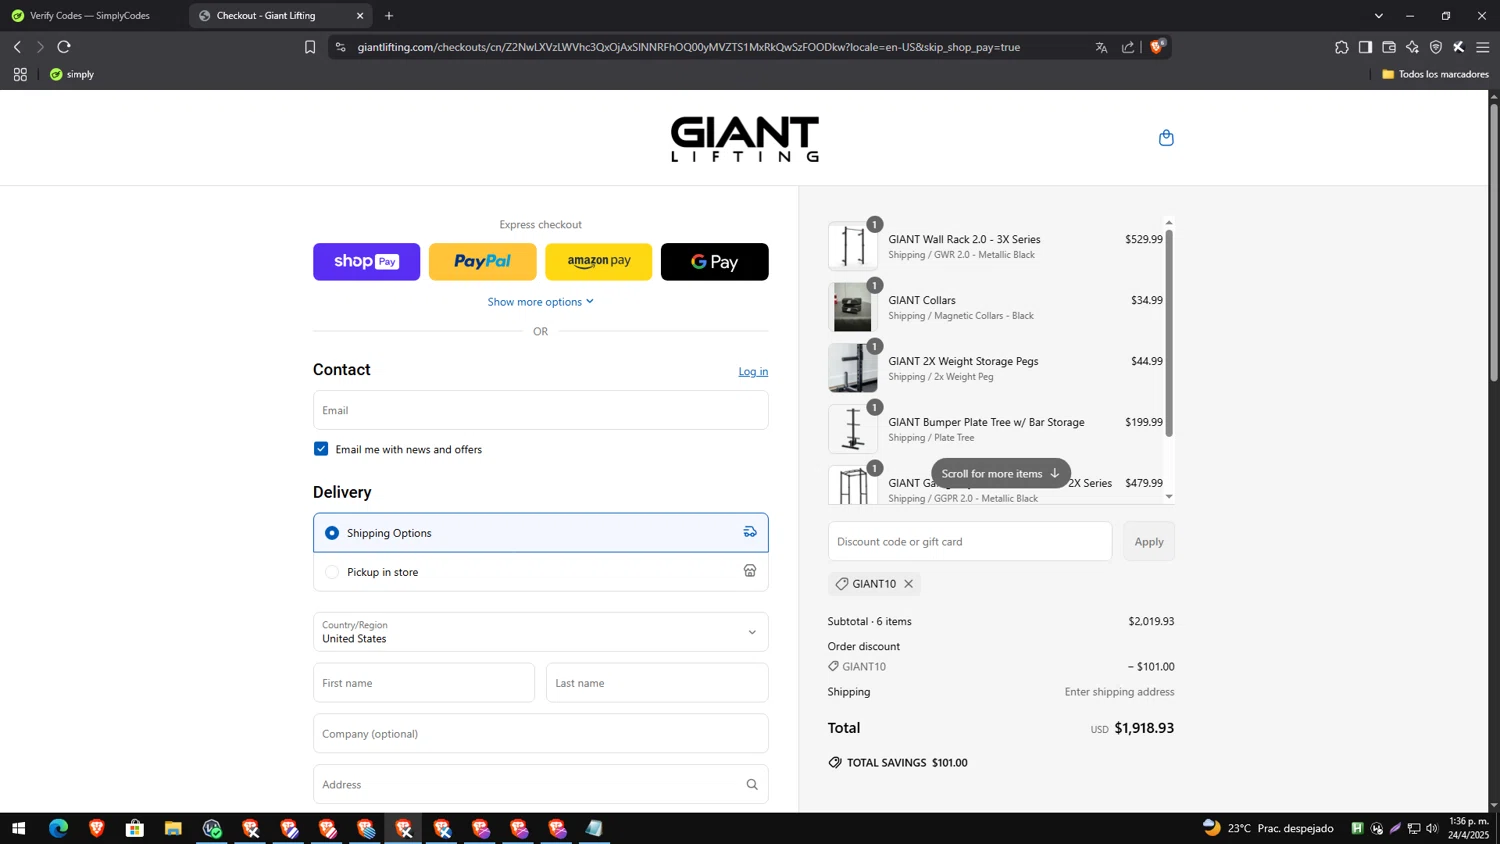
Task: Click the Brave Shields lion icon
Action: pyautogui.click(x=1157, y=47)
